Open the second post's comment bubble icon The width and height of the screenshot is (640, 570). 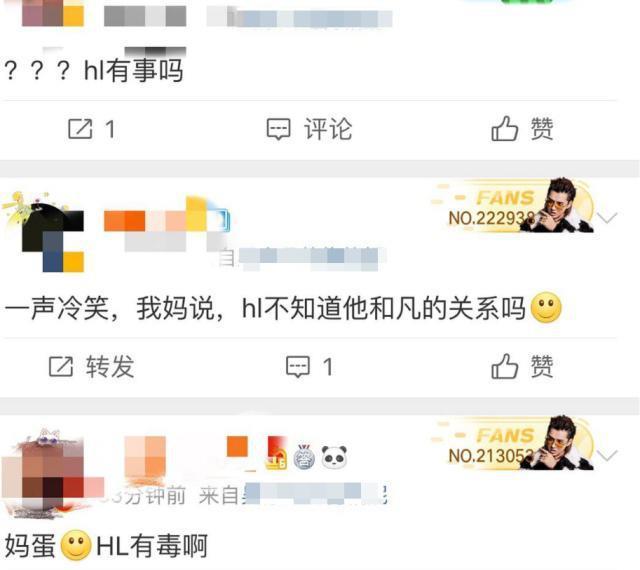click(x=298, y=366)
